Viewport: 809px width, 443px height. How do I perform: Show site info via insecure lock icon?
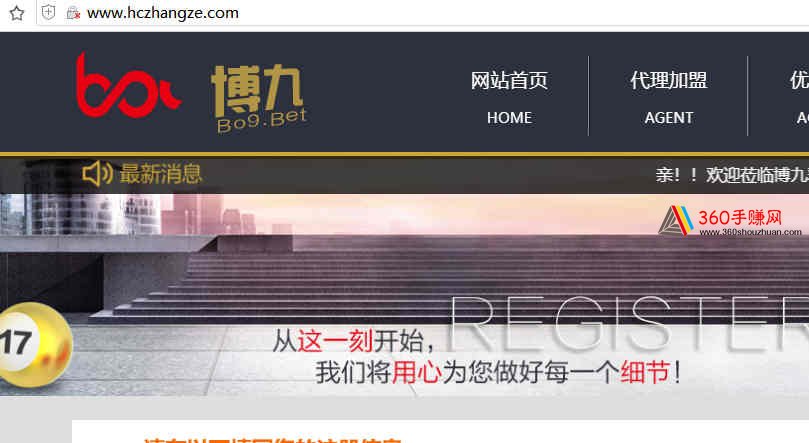pyautogui.click(x=73, y=13)
